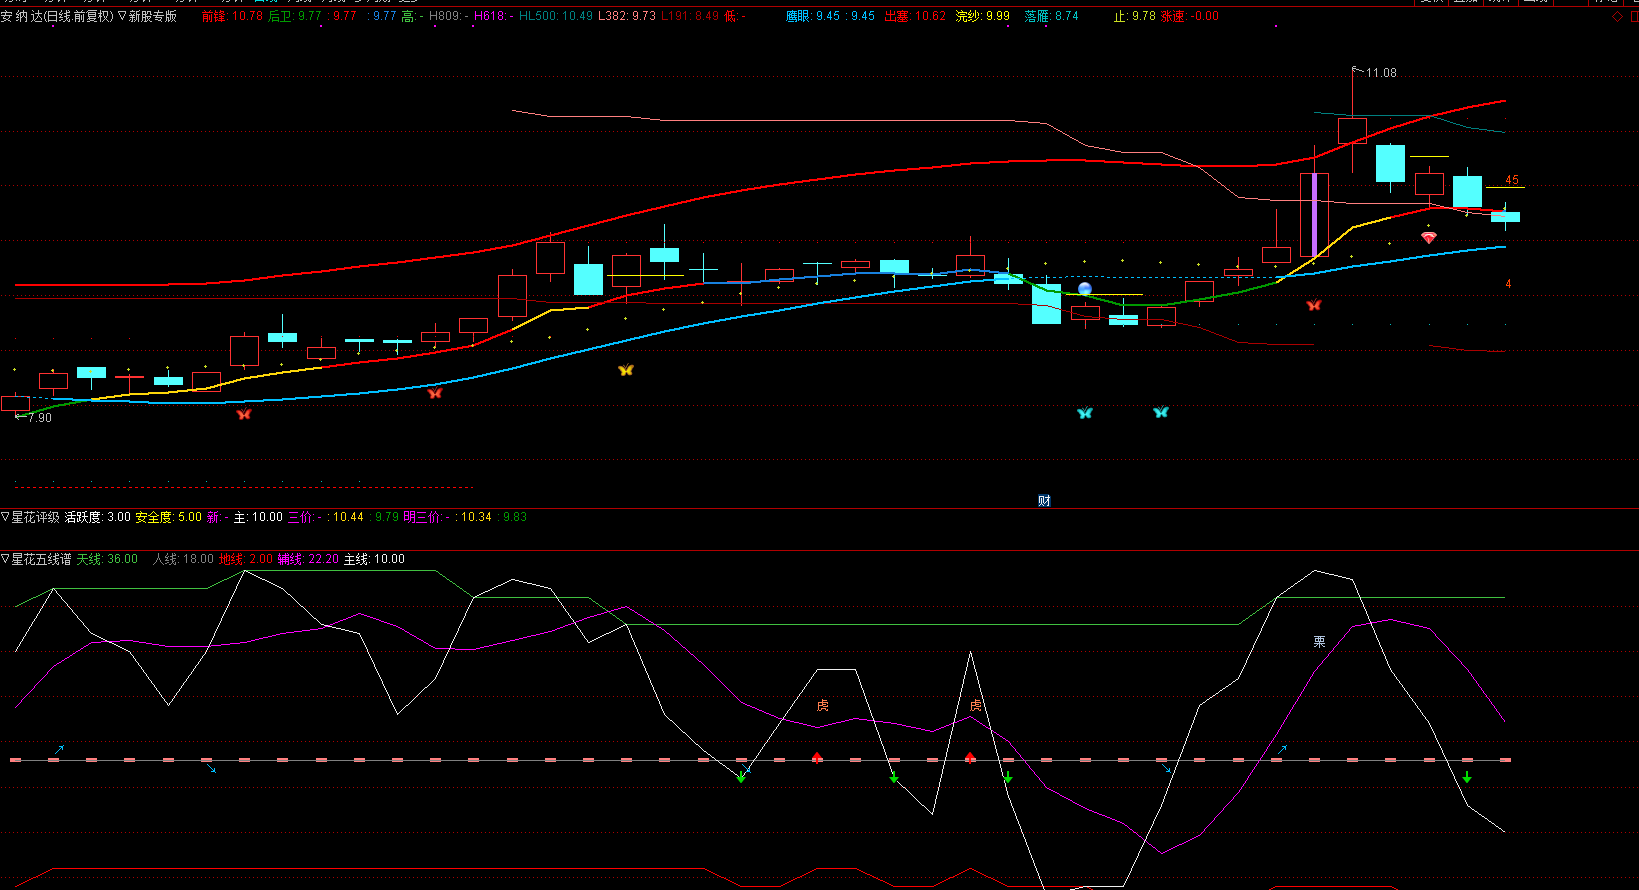1639x890 pixels.
Task: Expand the 星花五线谱 indicator dropdown
Action: tap(37, 559)
